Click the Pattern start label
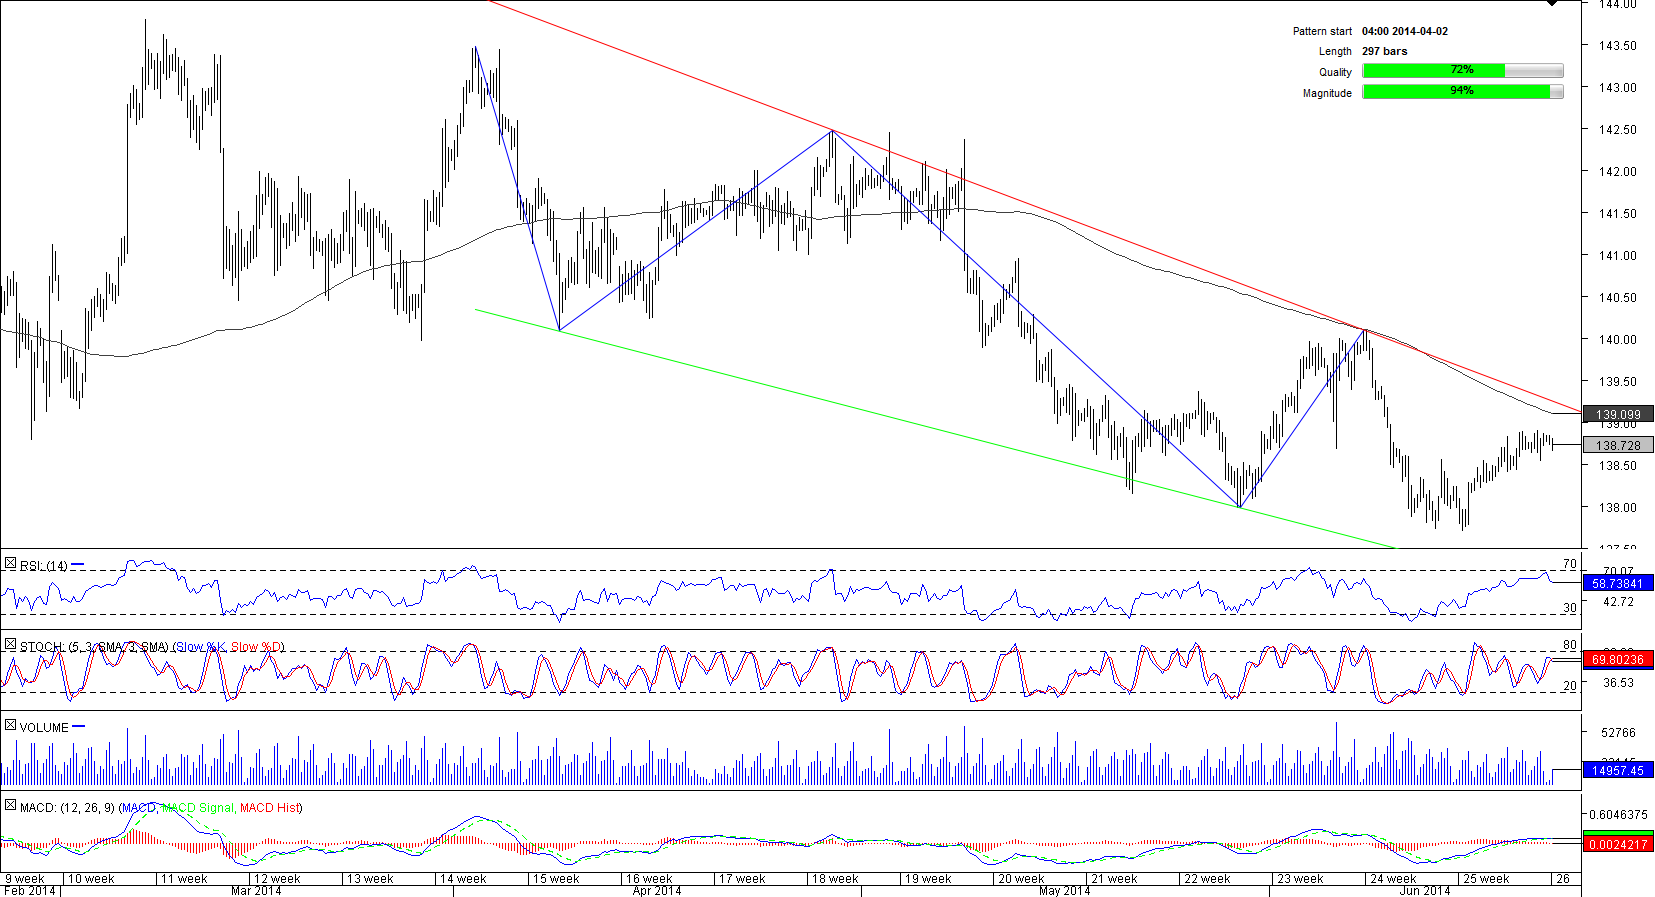The width and height of the screenshot is (1655, 897). click(x=1322, y=31)
